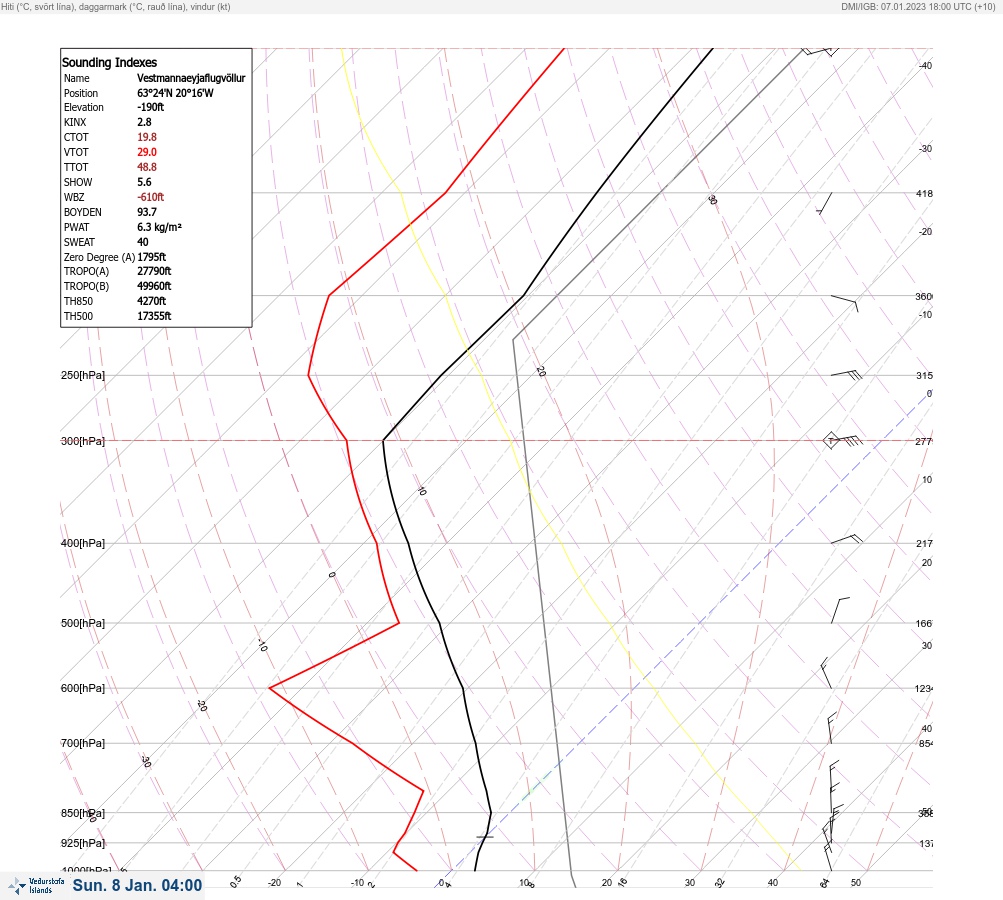Click the TH850 value 4270ft

pyautogui.click(x=152, y=301)
